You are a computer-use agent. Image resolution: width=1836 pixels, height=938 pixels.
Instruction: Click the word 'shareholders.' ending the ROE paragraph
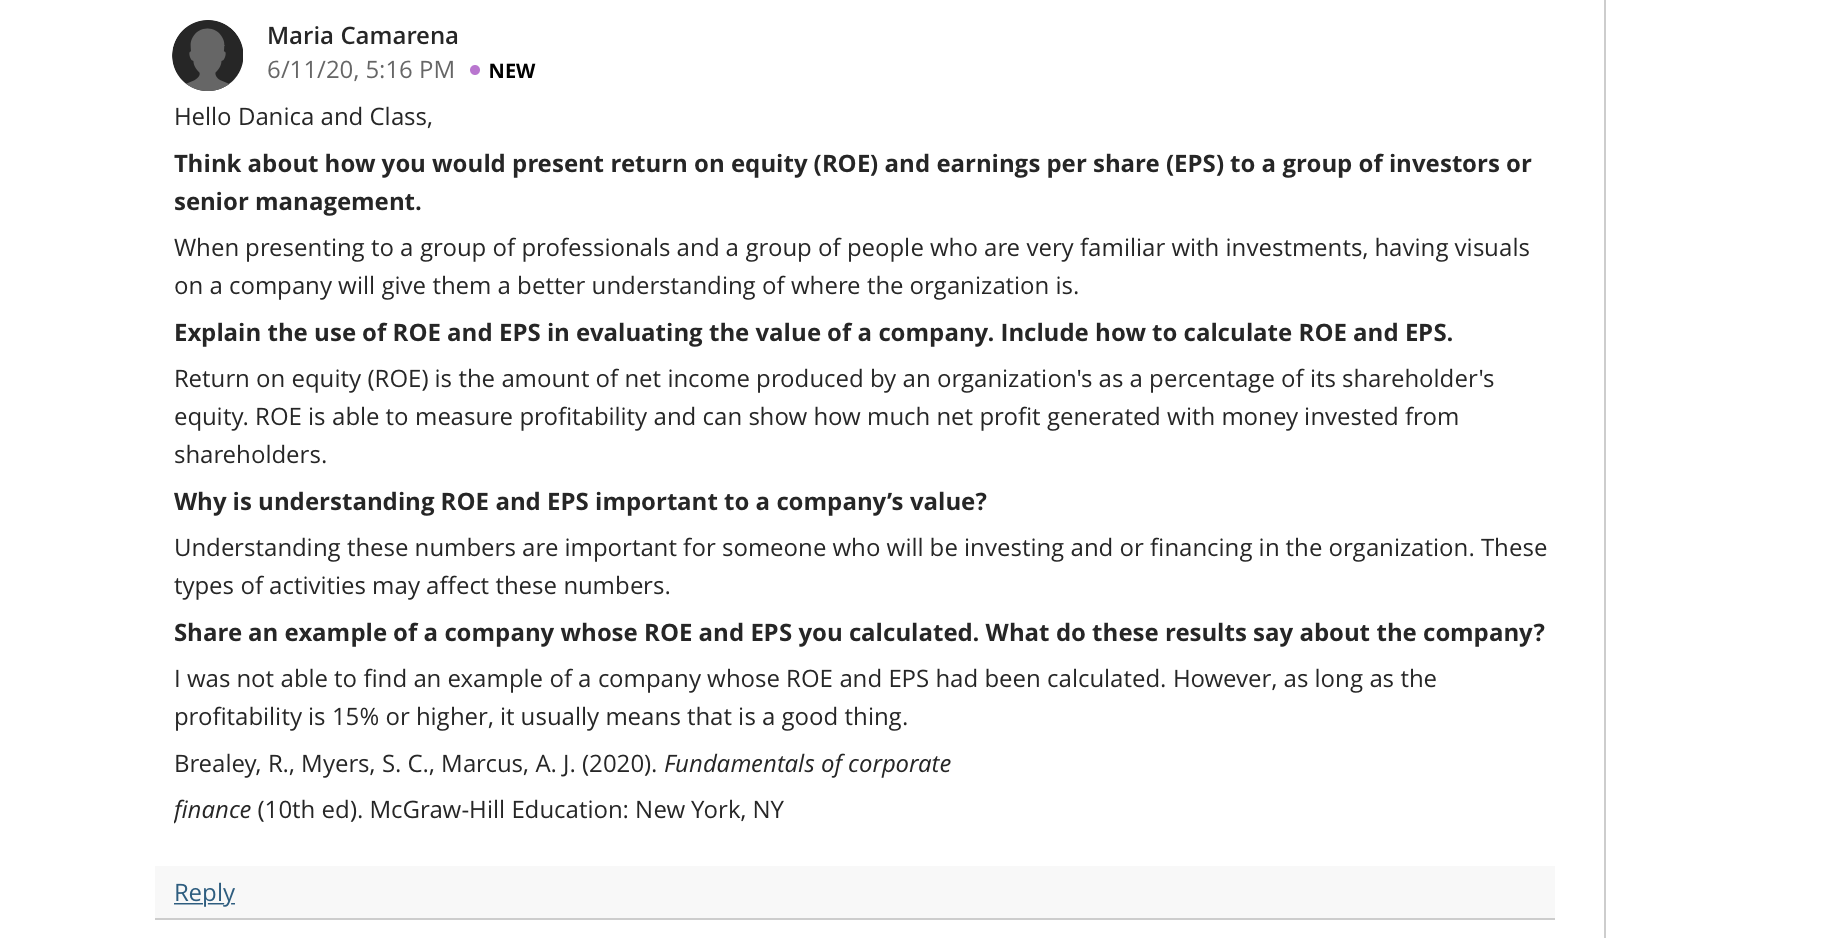(250, 454)
